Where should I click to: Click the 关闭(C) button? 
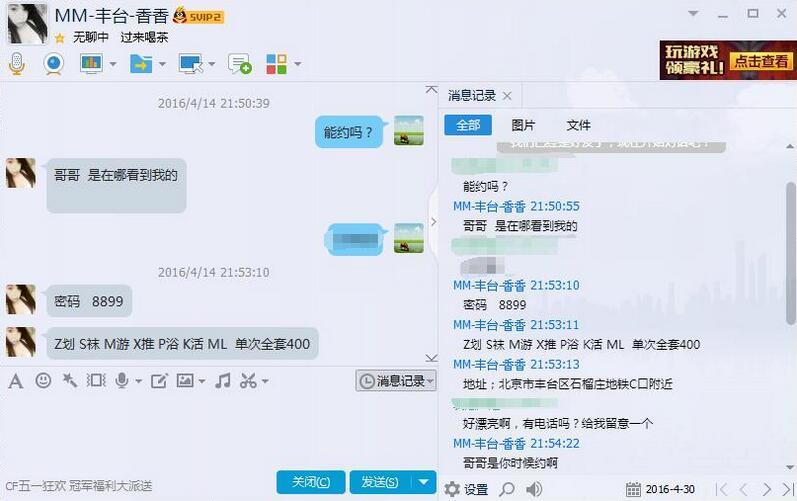pyautogui.click(x=311, y=482)
